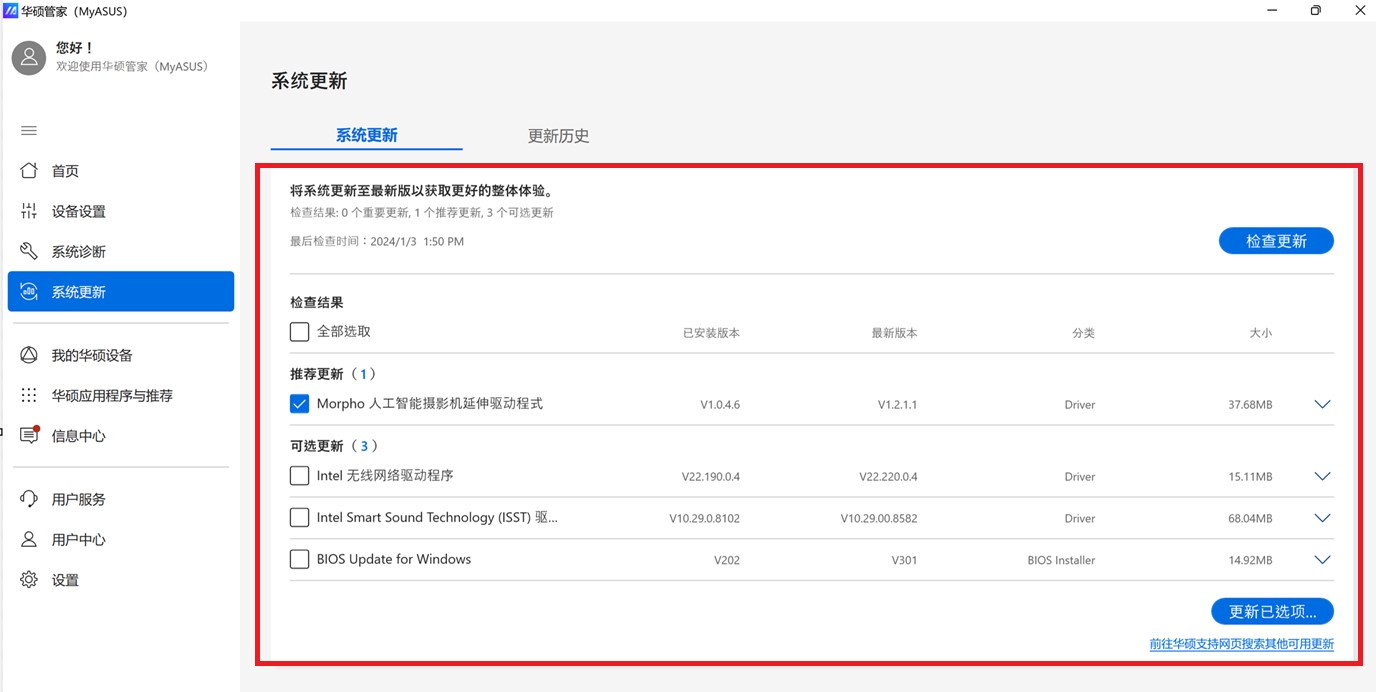Viewport: 1376px width, 692px height.
Task: Click the 用户服务 headset icon
Action: click(x=29, y=499)
